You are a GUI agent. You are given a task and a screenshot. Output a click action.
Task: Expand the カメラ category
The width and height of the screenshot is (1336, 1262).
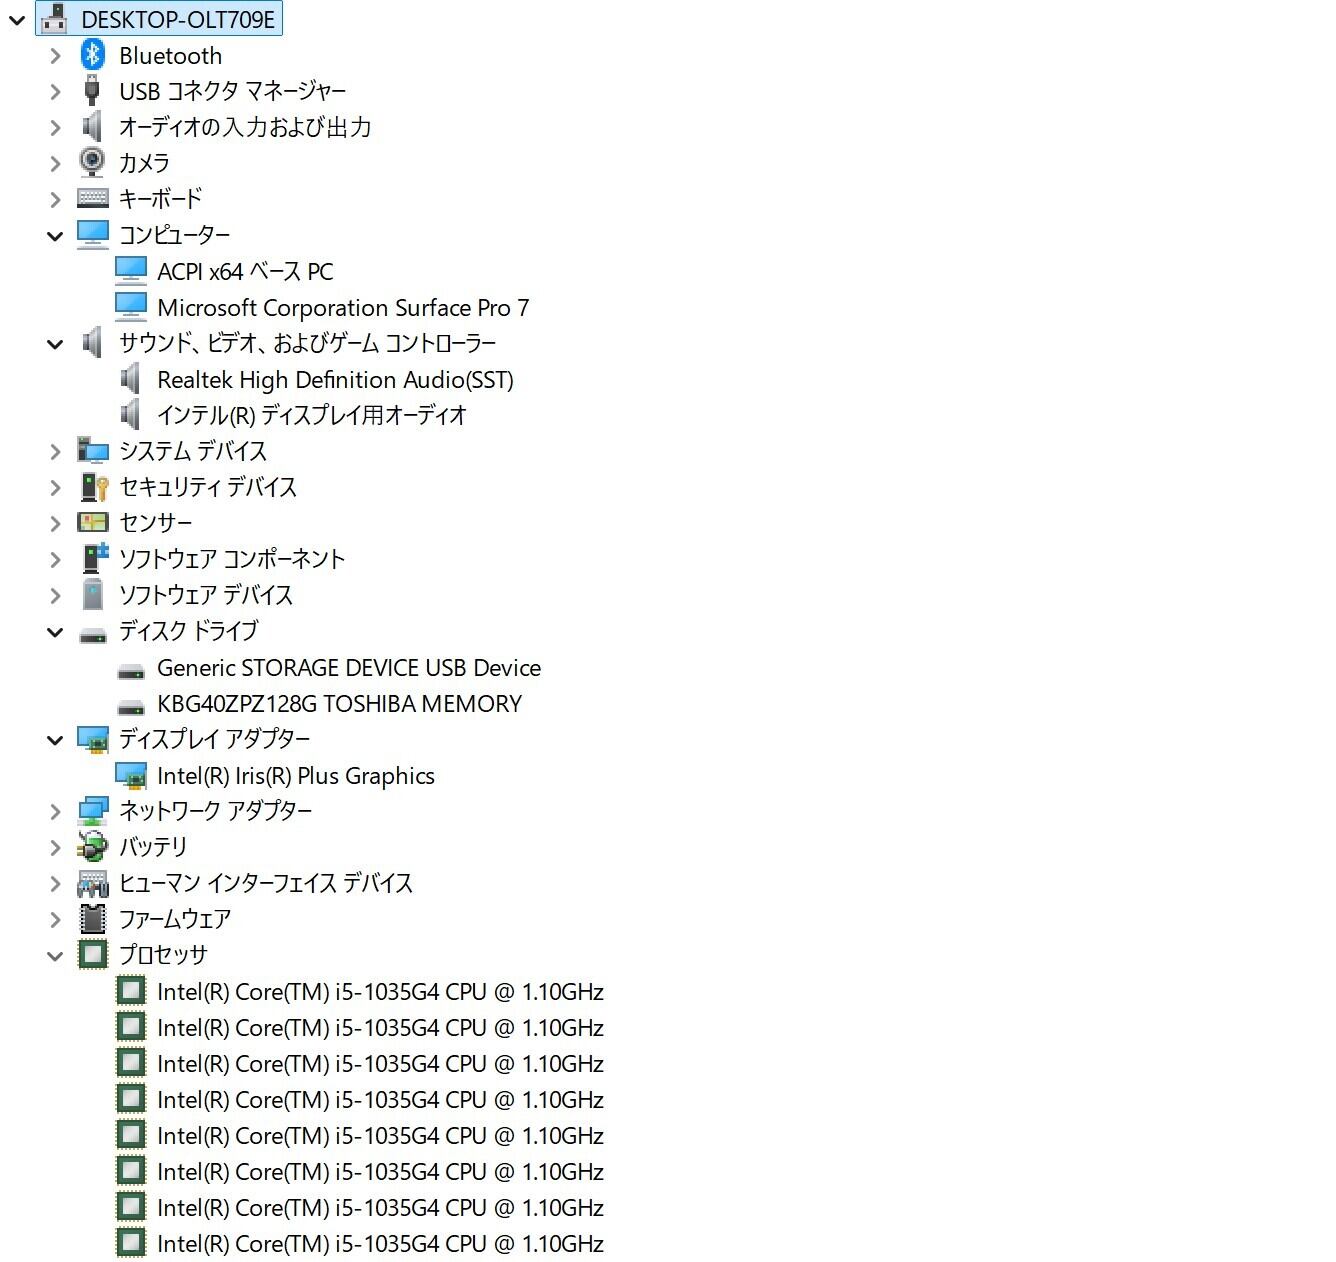pyautogui.click(x=56, y=164)
